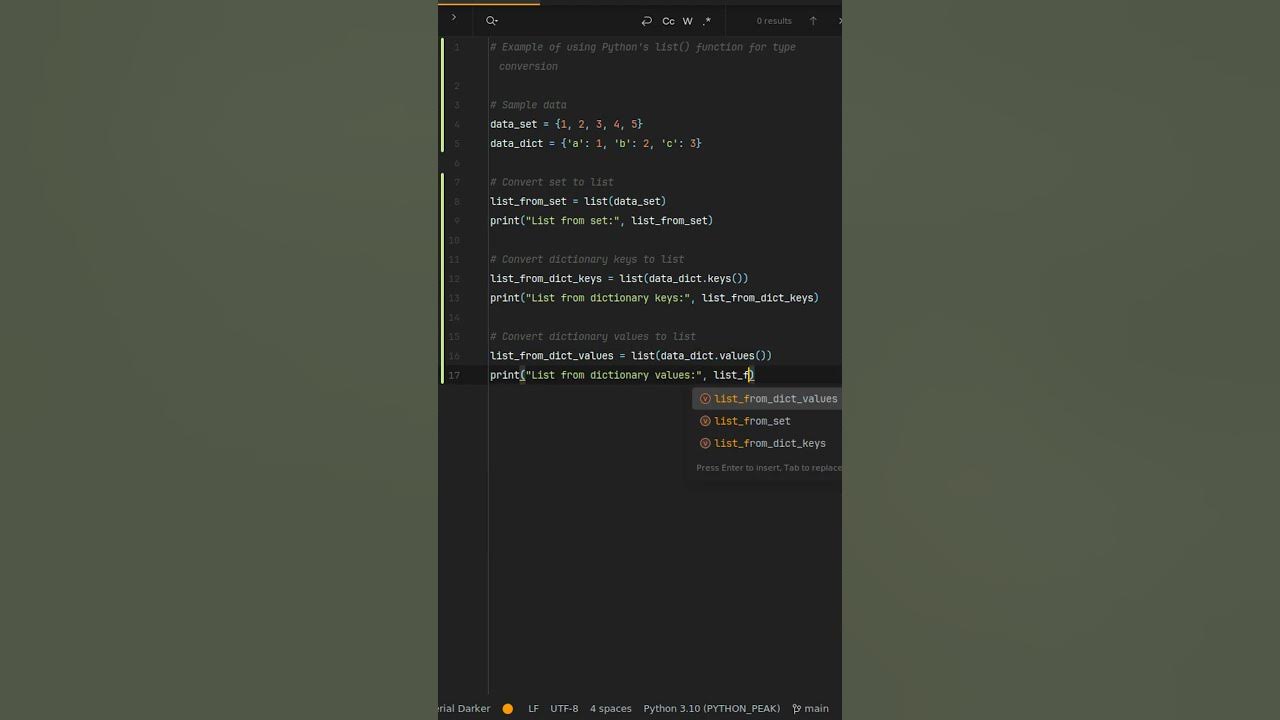Click variable icon beside list_from_dict_keys suggestion
The image size is (1280, 720).
point(705,443)
